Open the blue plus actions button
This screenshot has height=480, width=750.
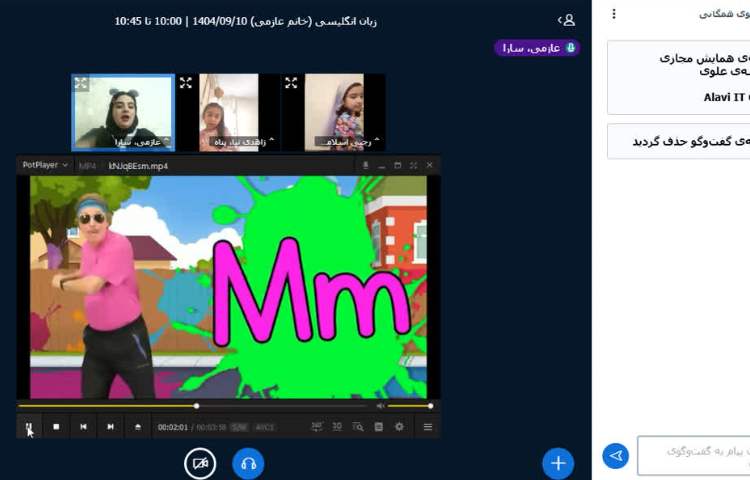[x=558, y=463]
